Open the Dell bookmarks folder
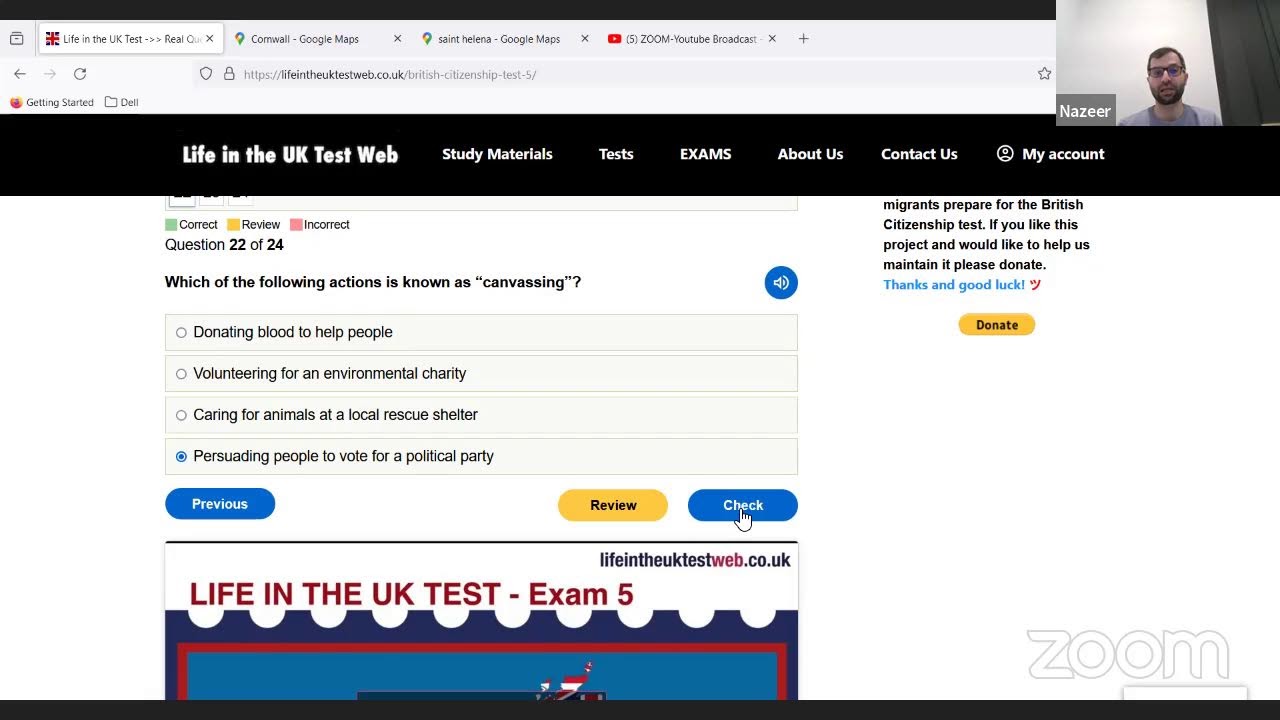 click(x=122, y=102)
